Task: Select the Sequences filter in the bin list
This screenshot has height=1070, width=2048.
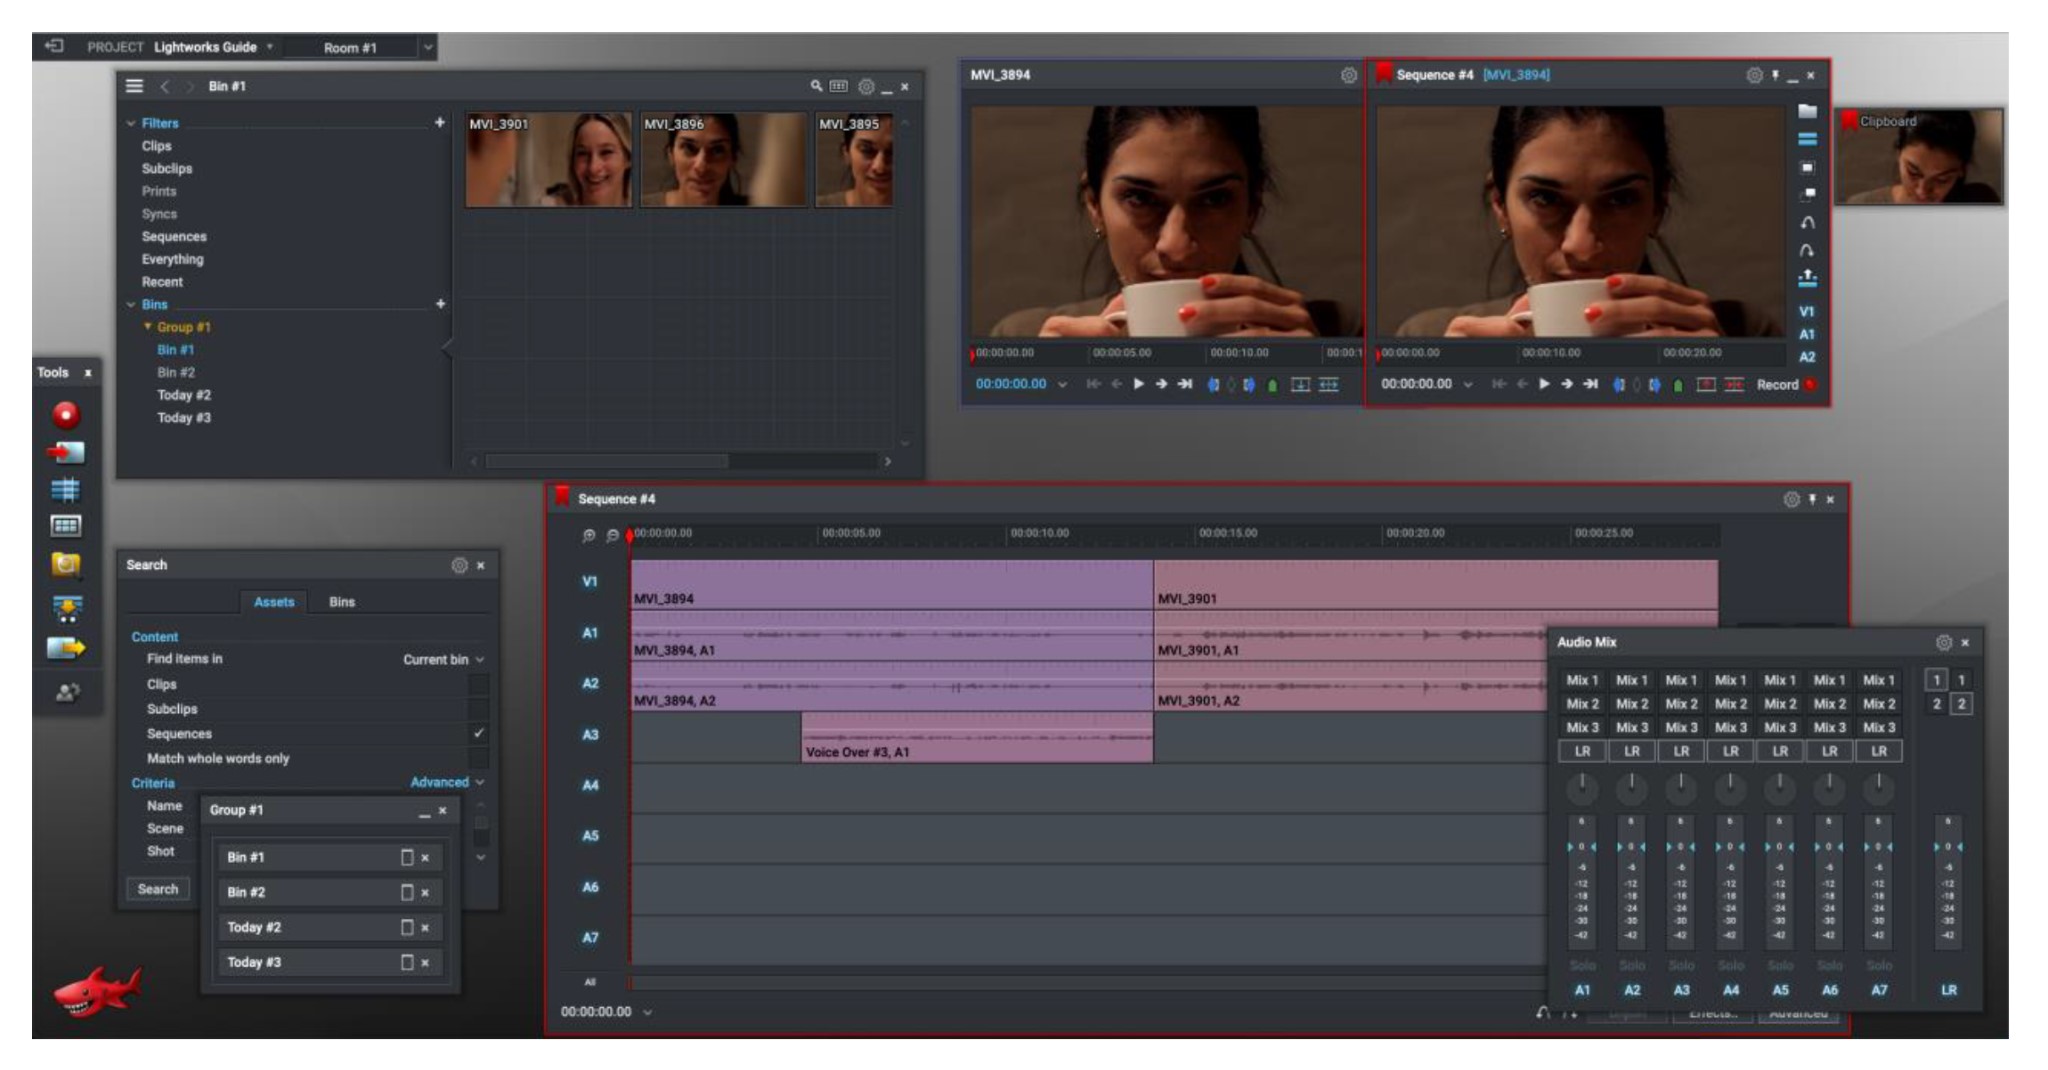Action: 174,237
